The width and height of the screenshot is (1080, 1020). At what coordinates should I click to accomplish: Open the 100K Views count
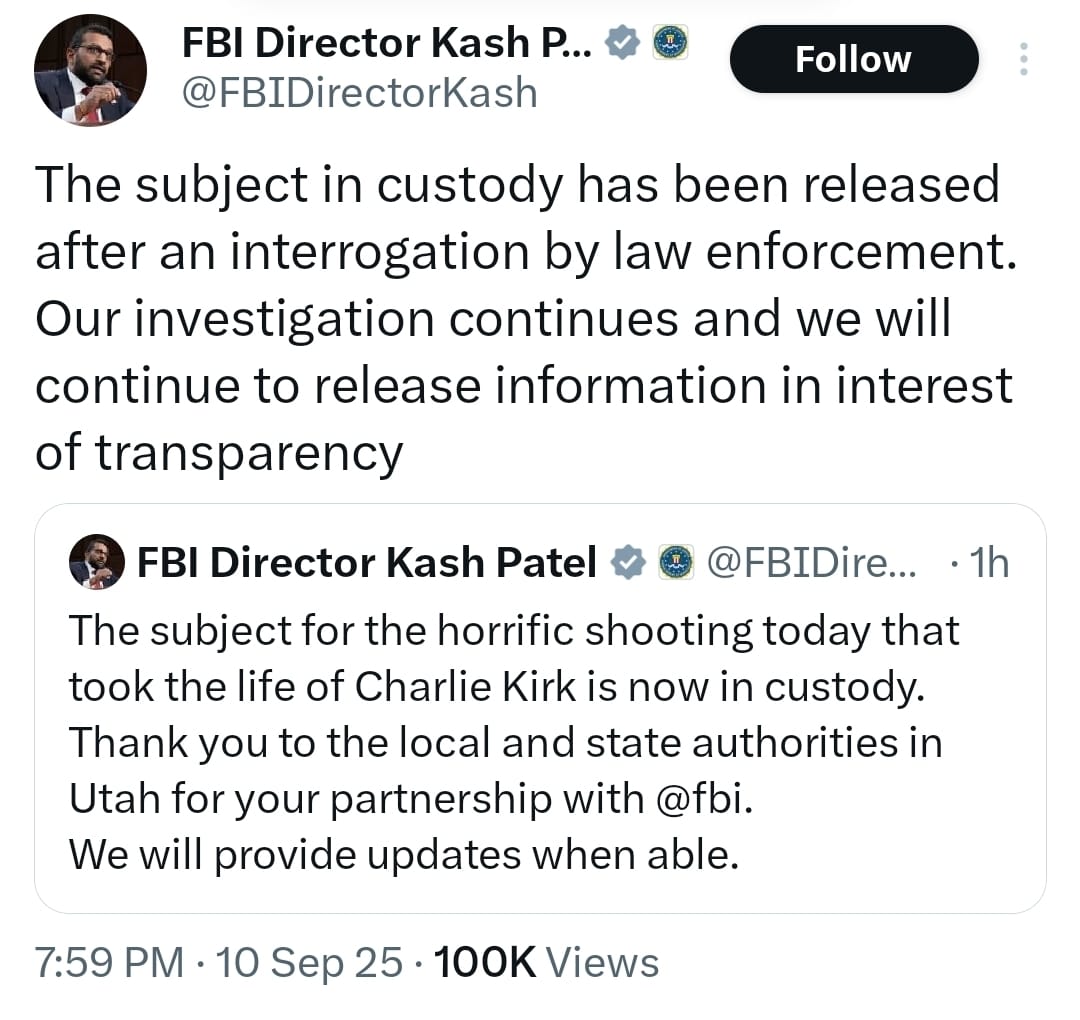coord(545,962)
